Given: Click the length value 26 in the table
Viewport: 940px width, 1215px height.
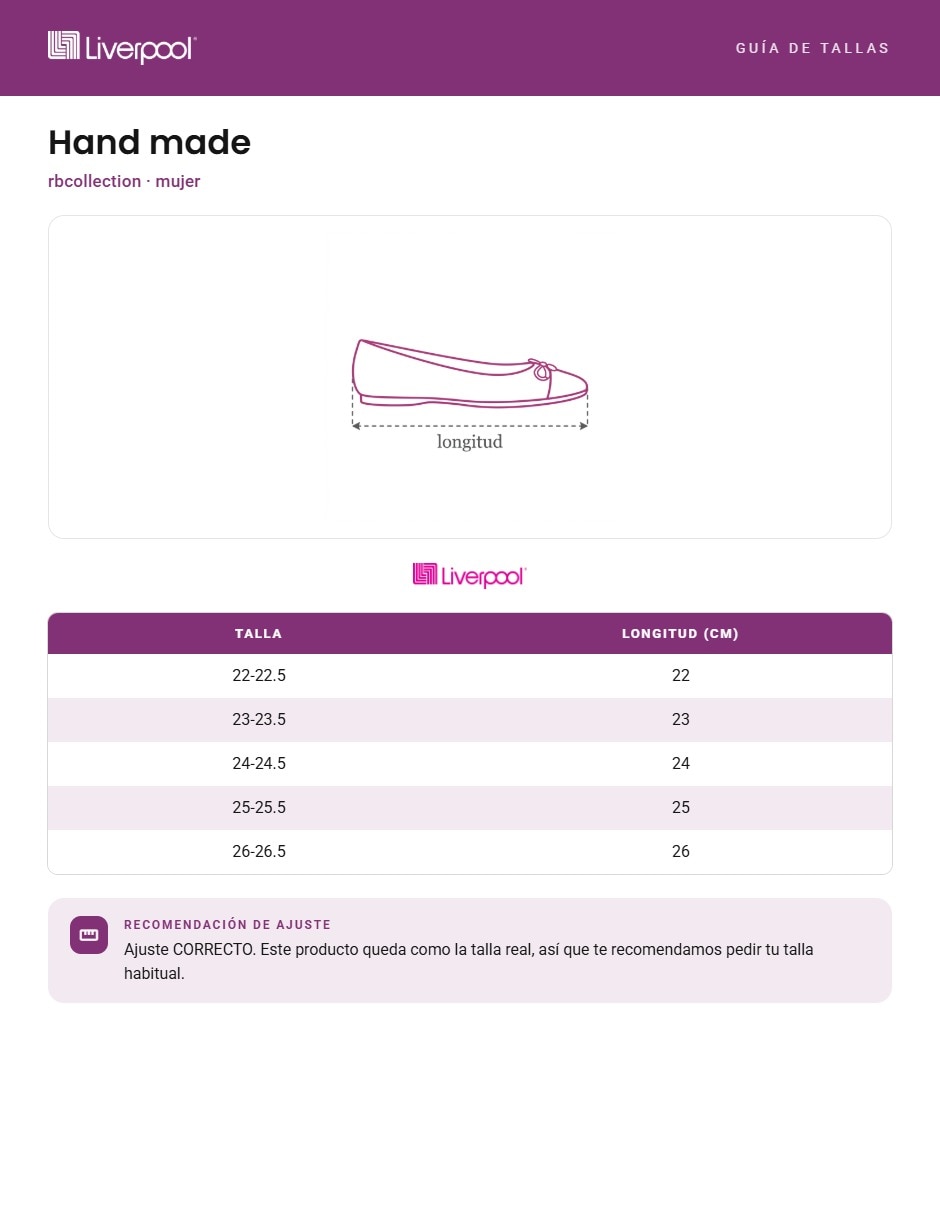Looking at the screenshot, I should click(681, 852).
